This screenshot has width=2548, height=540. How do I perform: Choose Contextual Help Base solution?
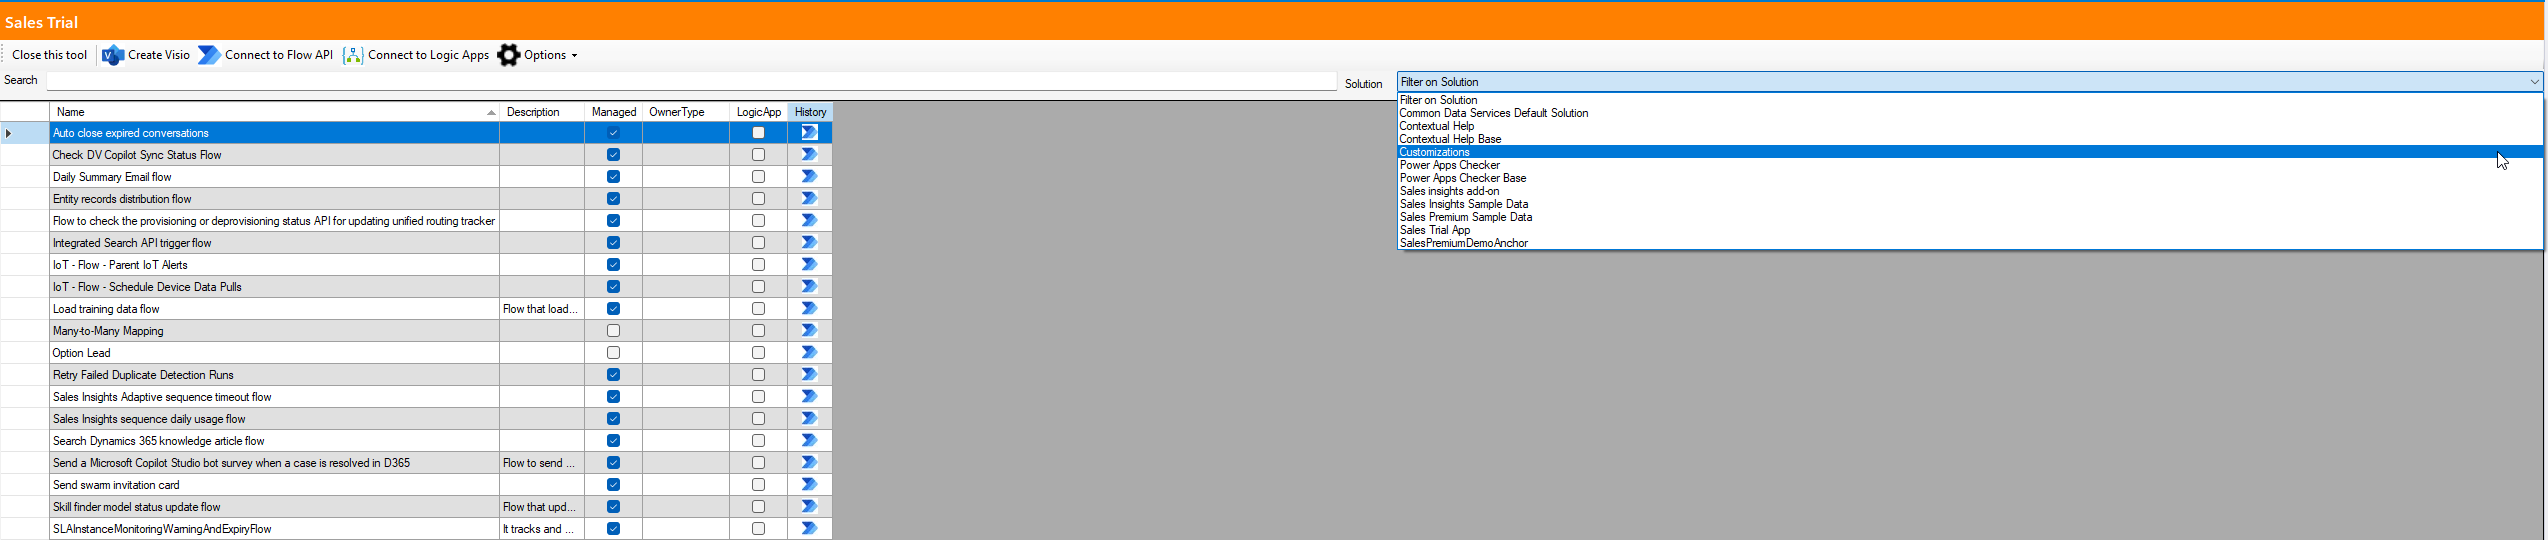tap(1969, 139)
